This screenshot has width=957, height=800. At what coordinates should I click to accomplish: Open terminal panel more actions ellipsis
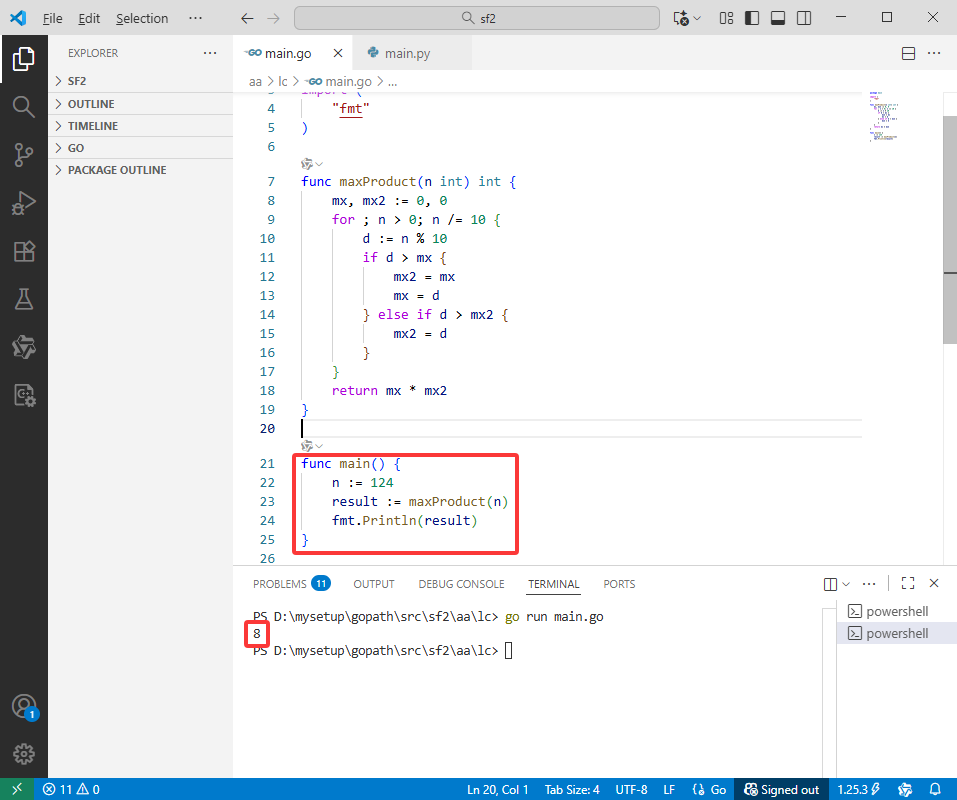coord(869,584)
